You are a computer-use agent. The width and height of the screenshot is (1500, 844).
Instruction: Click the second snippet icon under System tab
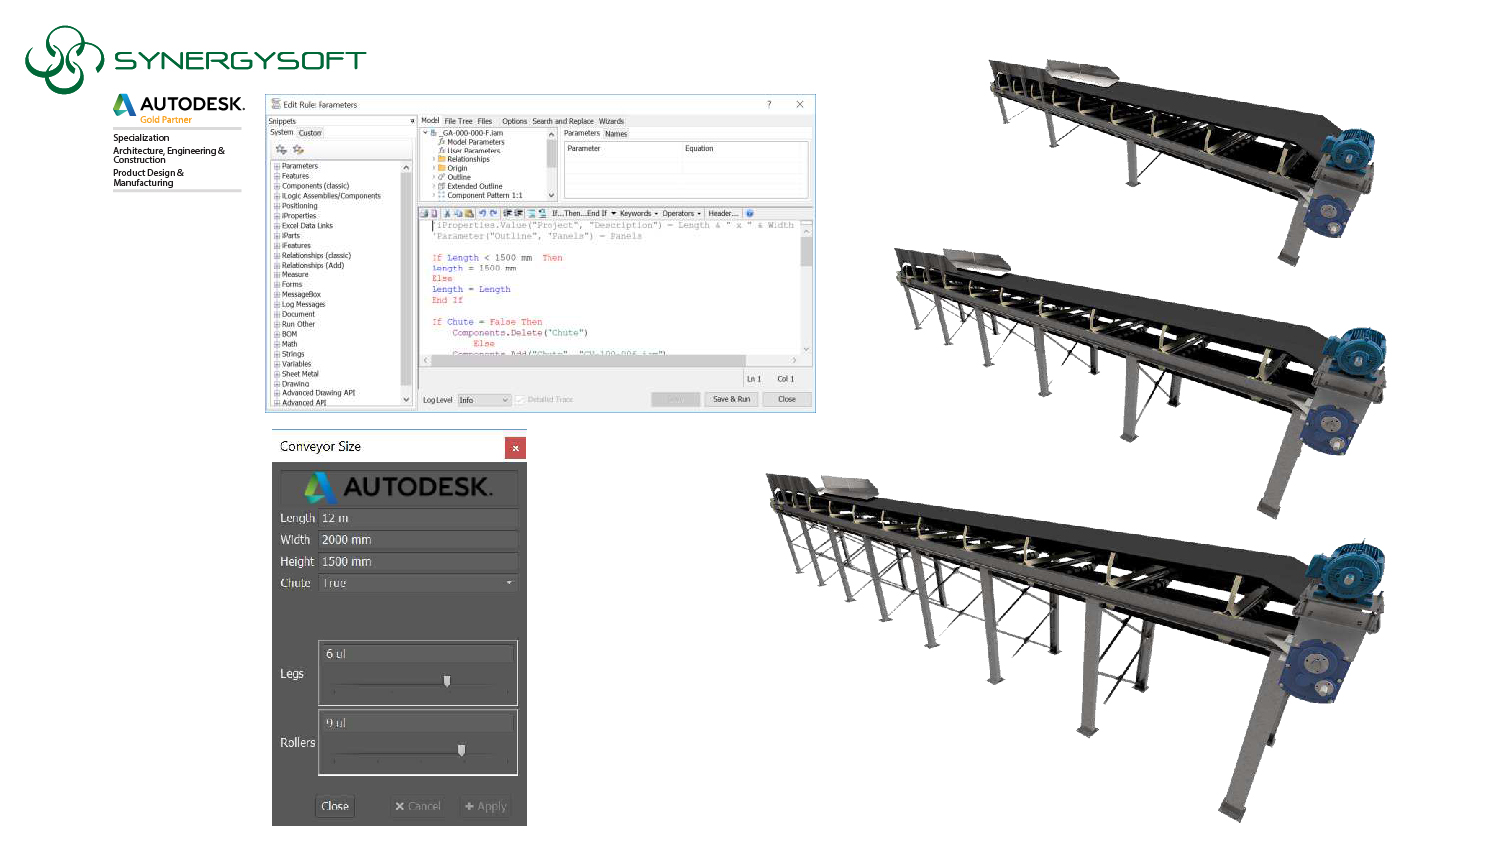(x=298, y=150)
